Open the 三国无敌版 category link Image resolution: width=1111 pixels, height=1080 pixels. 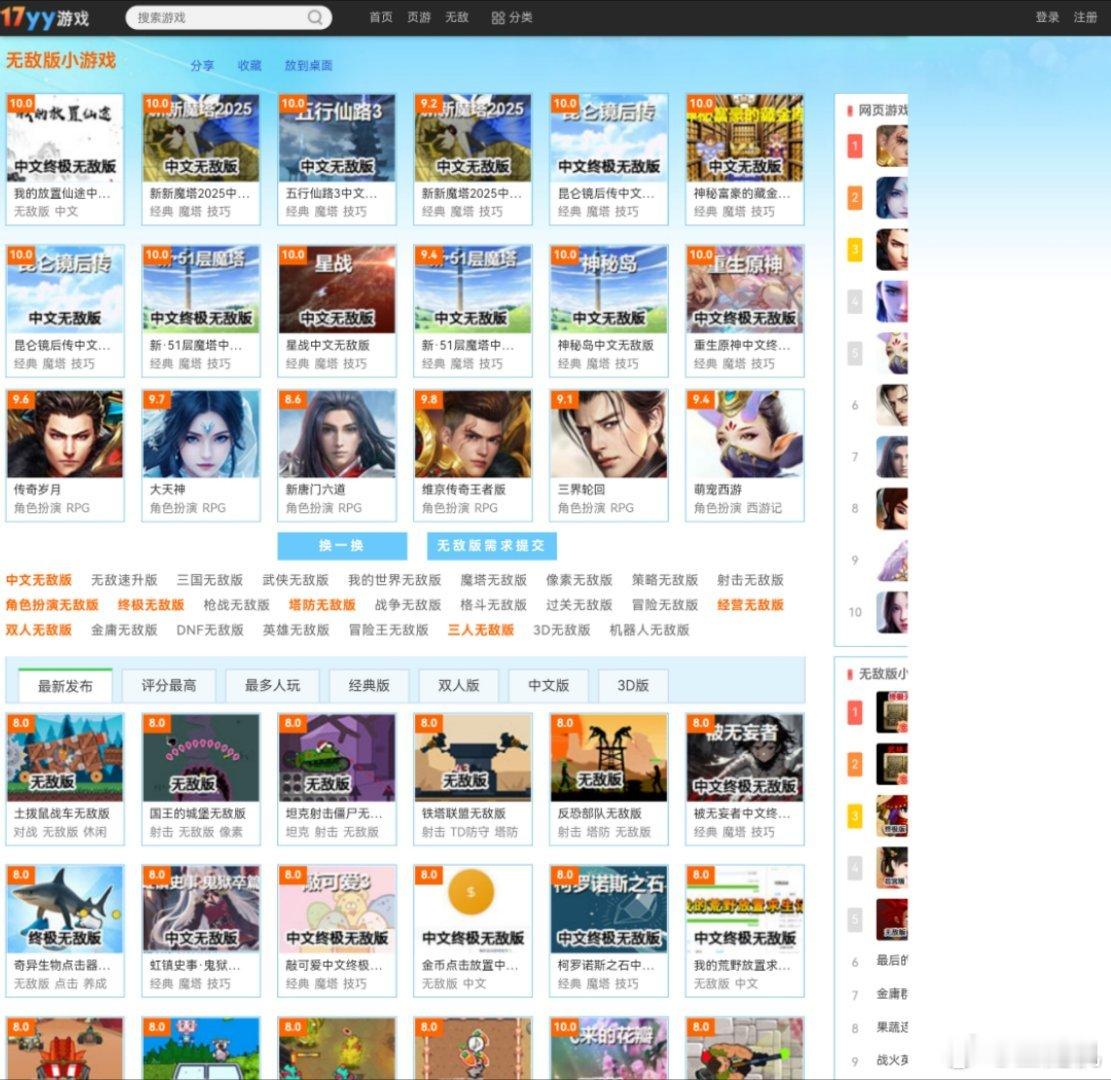[x=210, y=580]
